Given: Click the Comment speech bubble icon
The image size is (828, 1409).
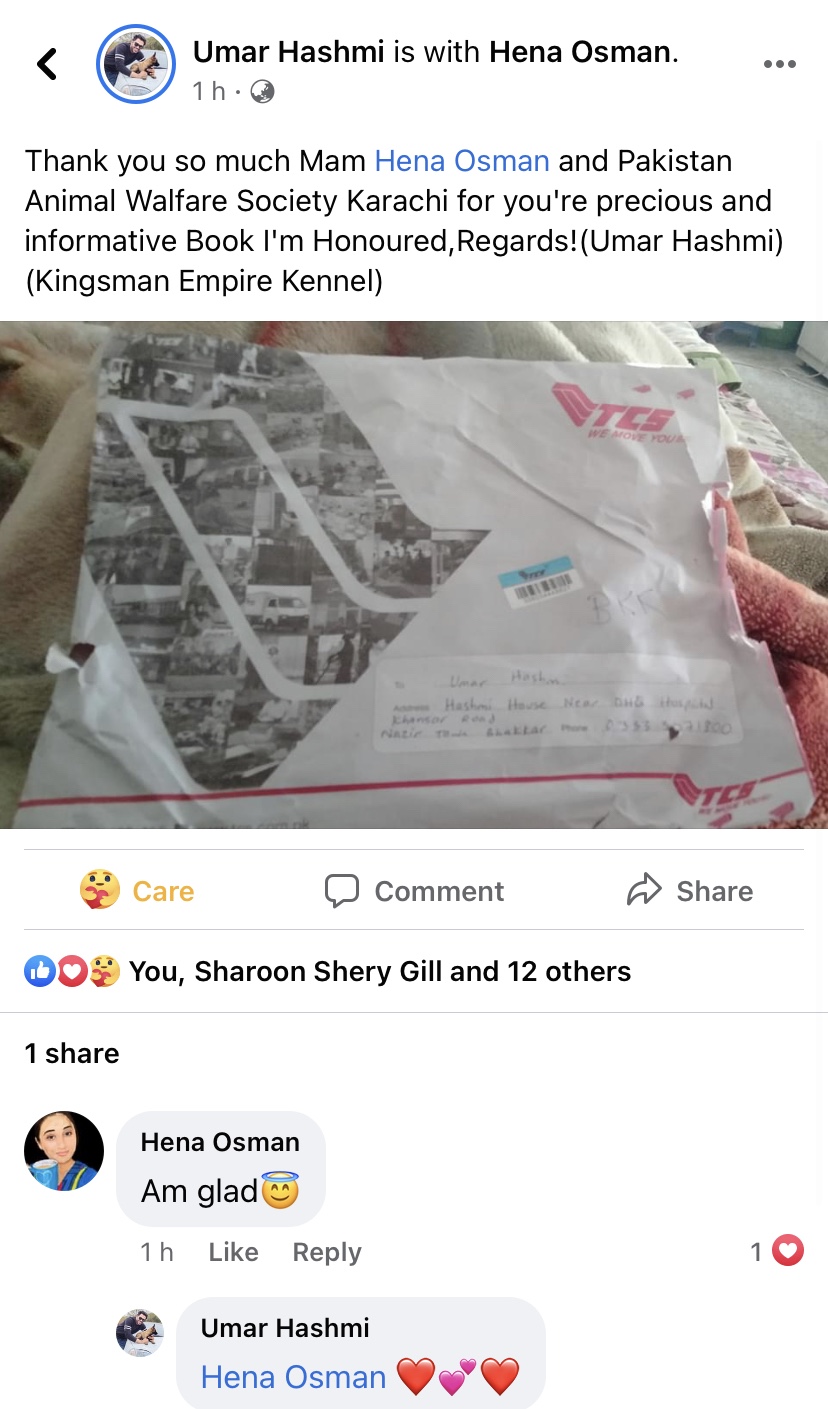Looking at the screenshot, I should click(342, 890).
